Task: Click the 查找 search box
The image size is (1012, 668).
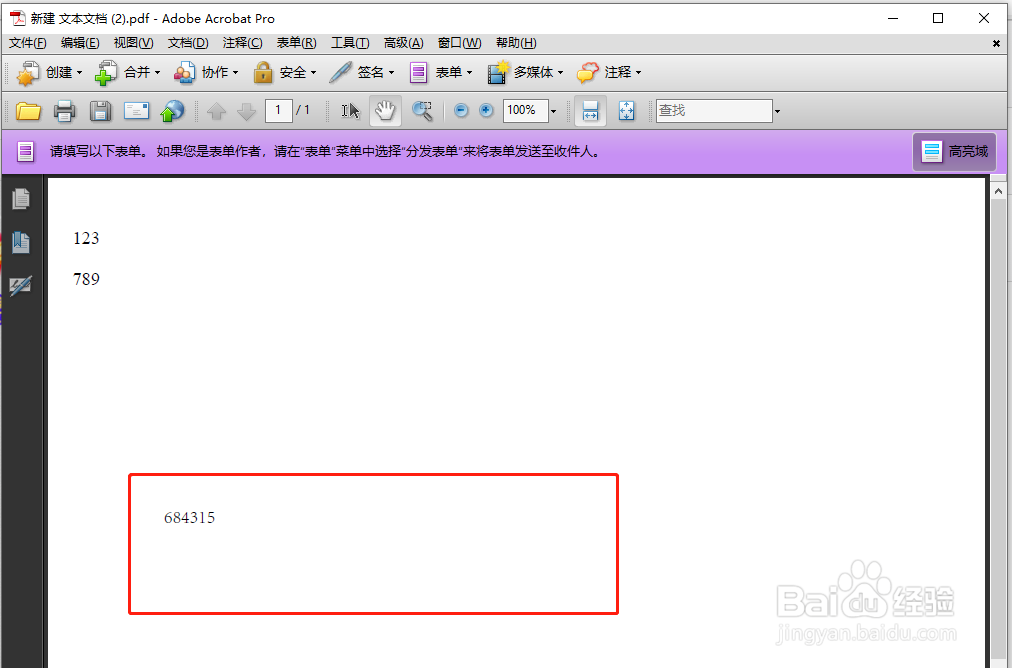Action: [x=714, y=110]
